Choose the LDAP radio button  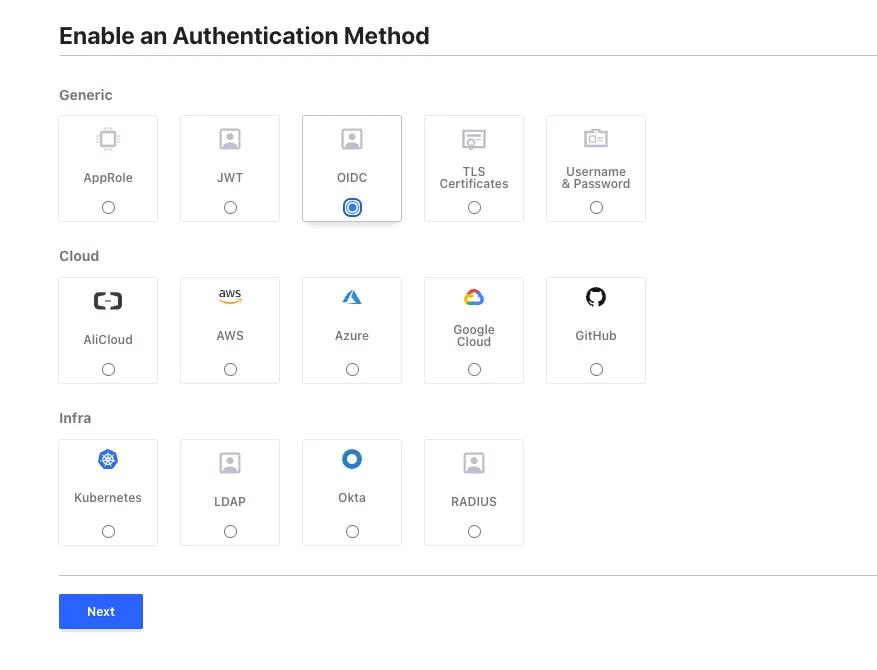pyautogui.click(x=230, y=532)
